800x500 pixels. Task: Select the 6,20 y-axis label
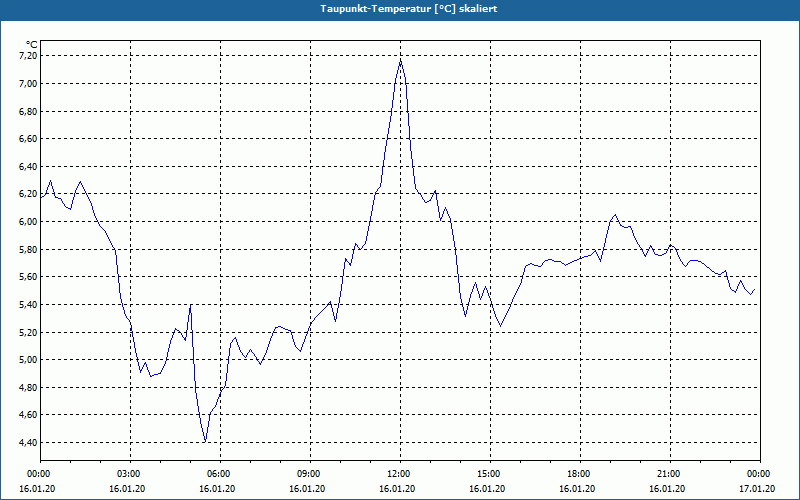point(28,194)
